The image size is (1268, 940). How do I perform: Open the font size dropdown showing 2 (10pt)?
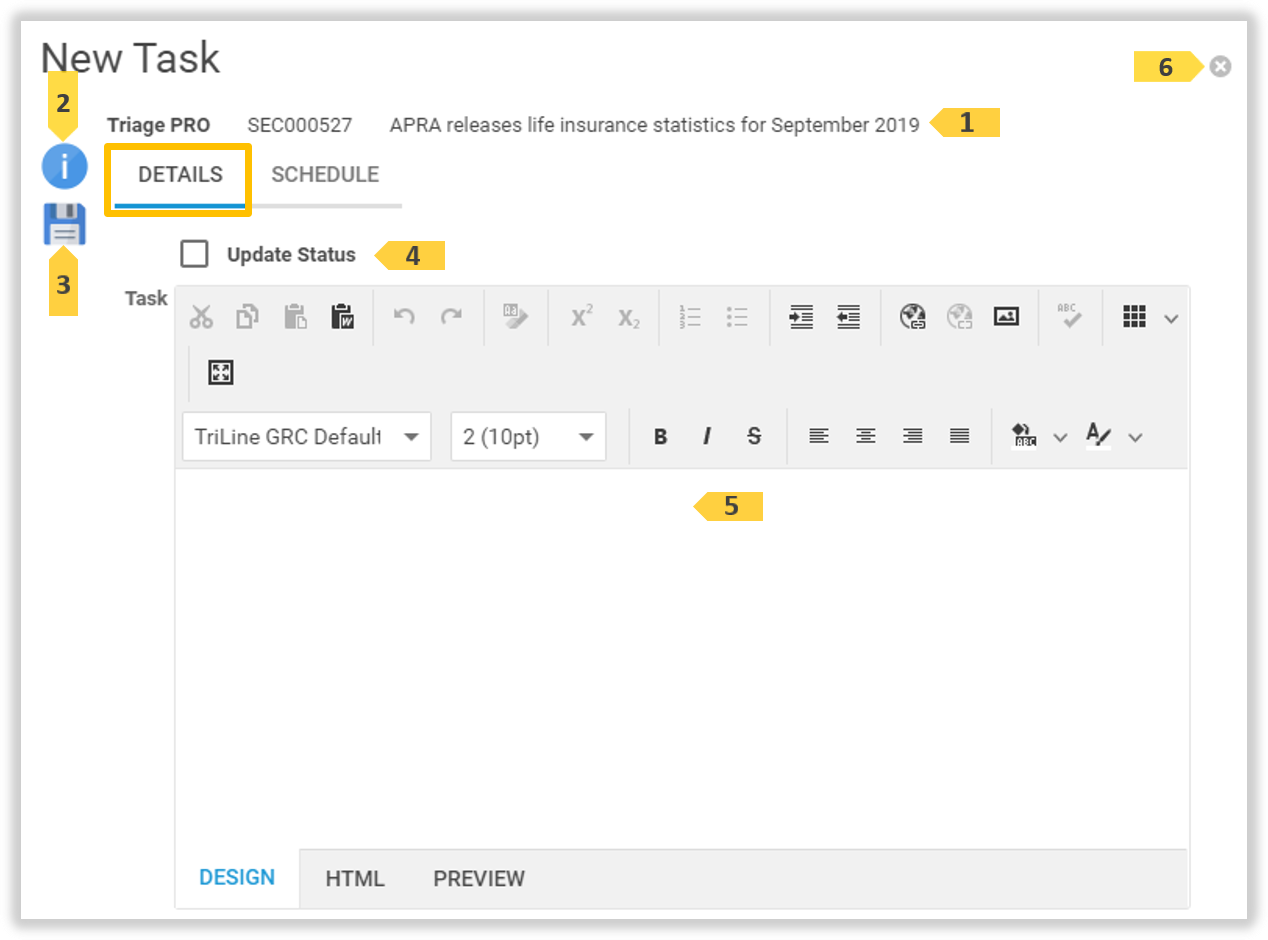pos(528,436)
